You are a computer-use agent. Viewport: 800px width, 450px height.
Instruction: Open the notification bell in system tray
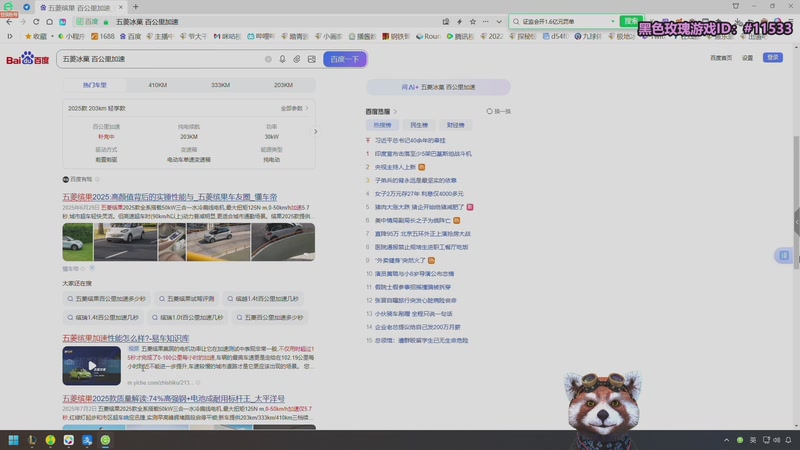click(788, 440)
